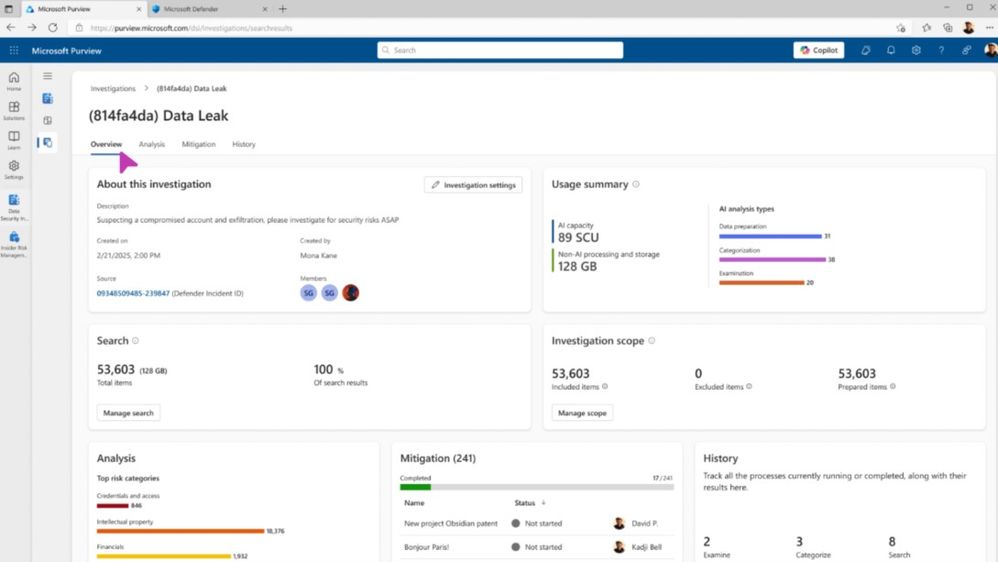Open the header settings gear icon
Screen dimensions: 998x562
coord(916,50)
